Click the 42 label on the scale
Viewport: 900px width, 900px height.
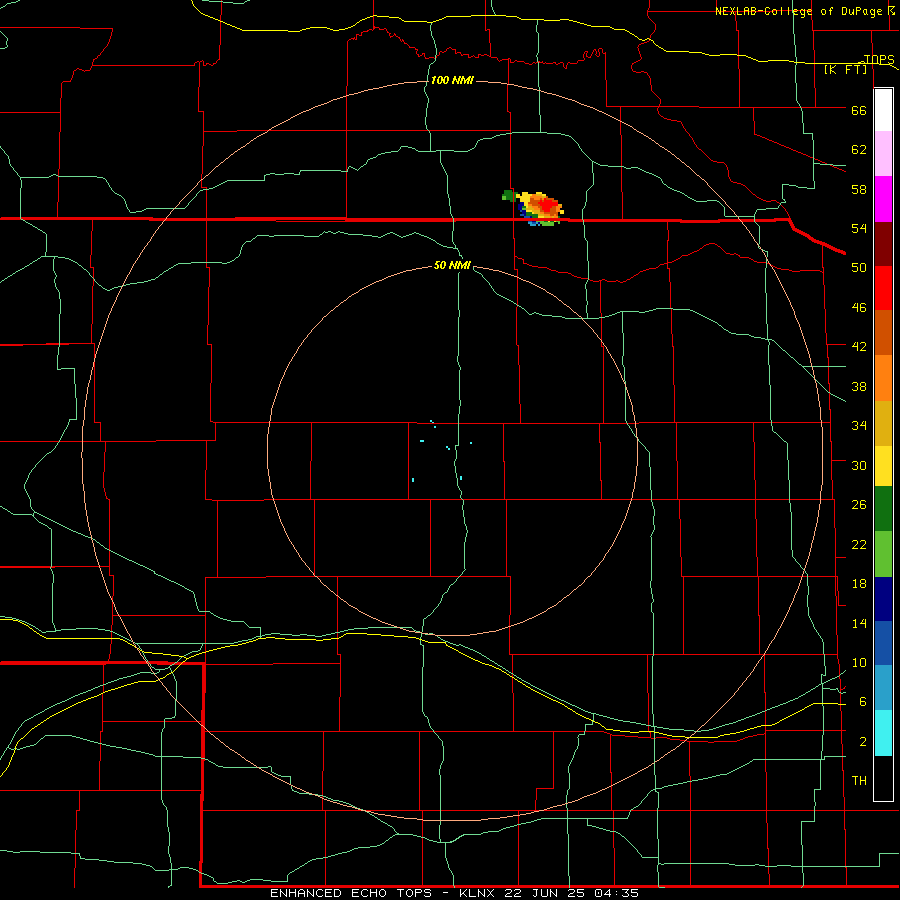pos(859,347)
